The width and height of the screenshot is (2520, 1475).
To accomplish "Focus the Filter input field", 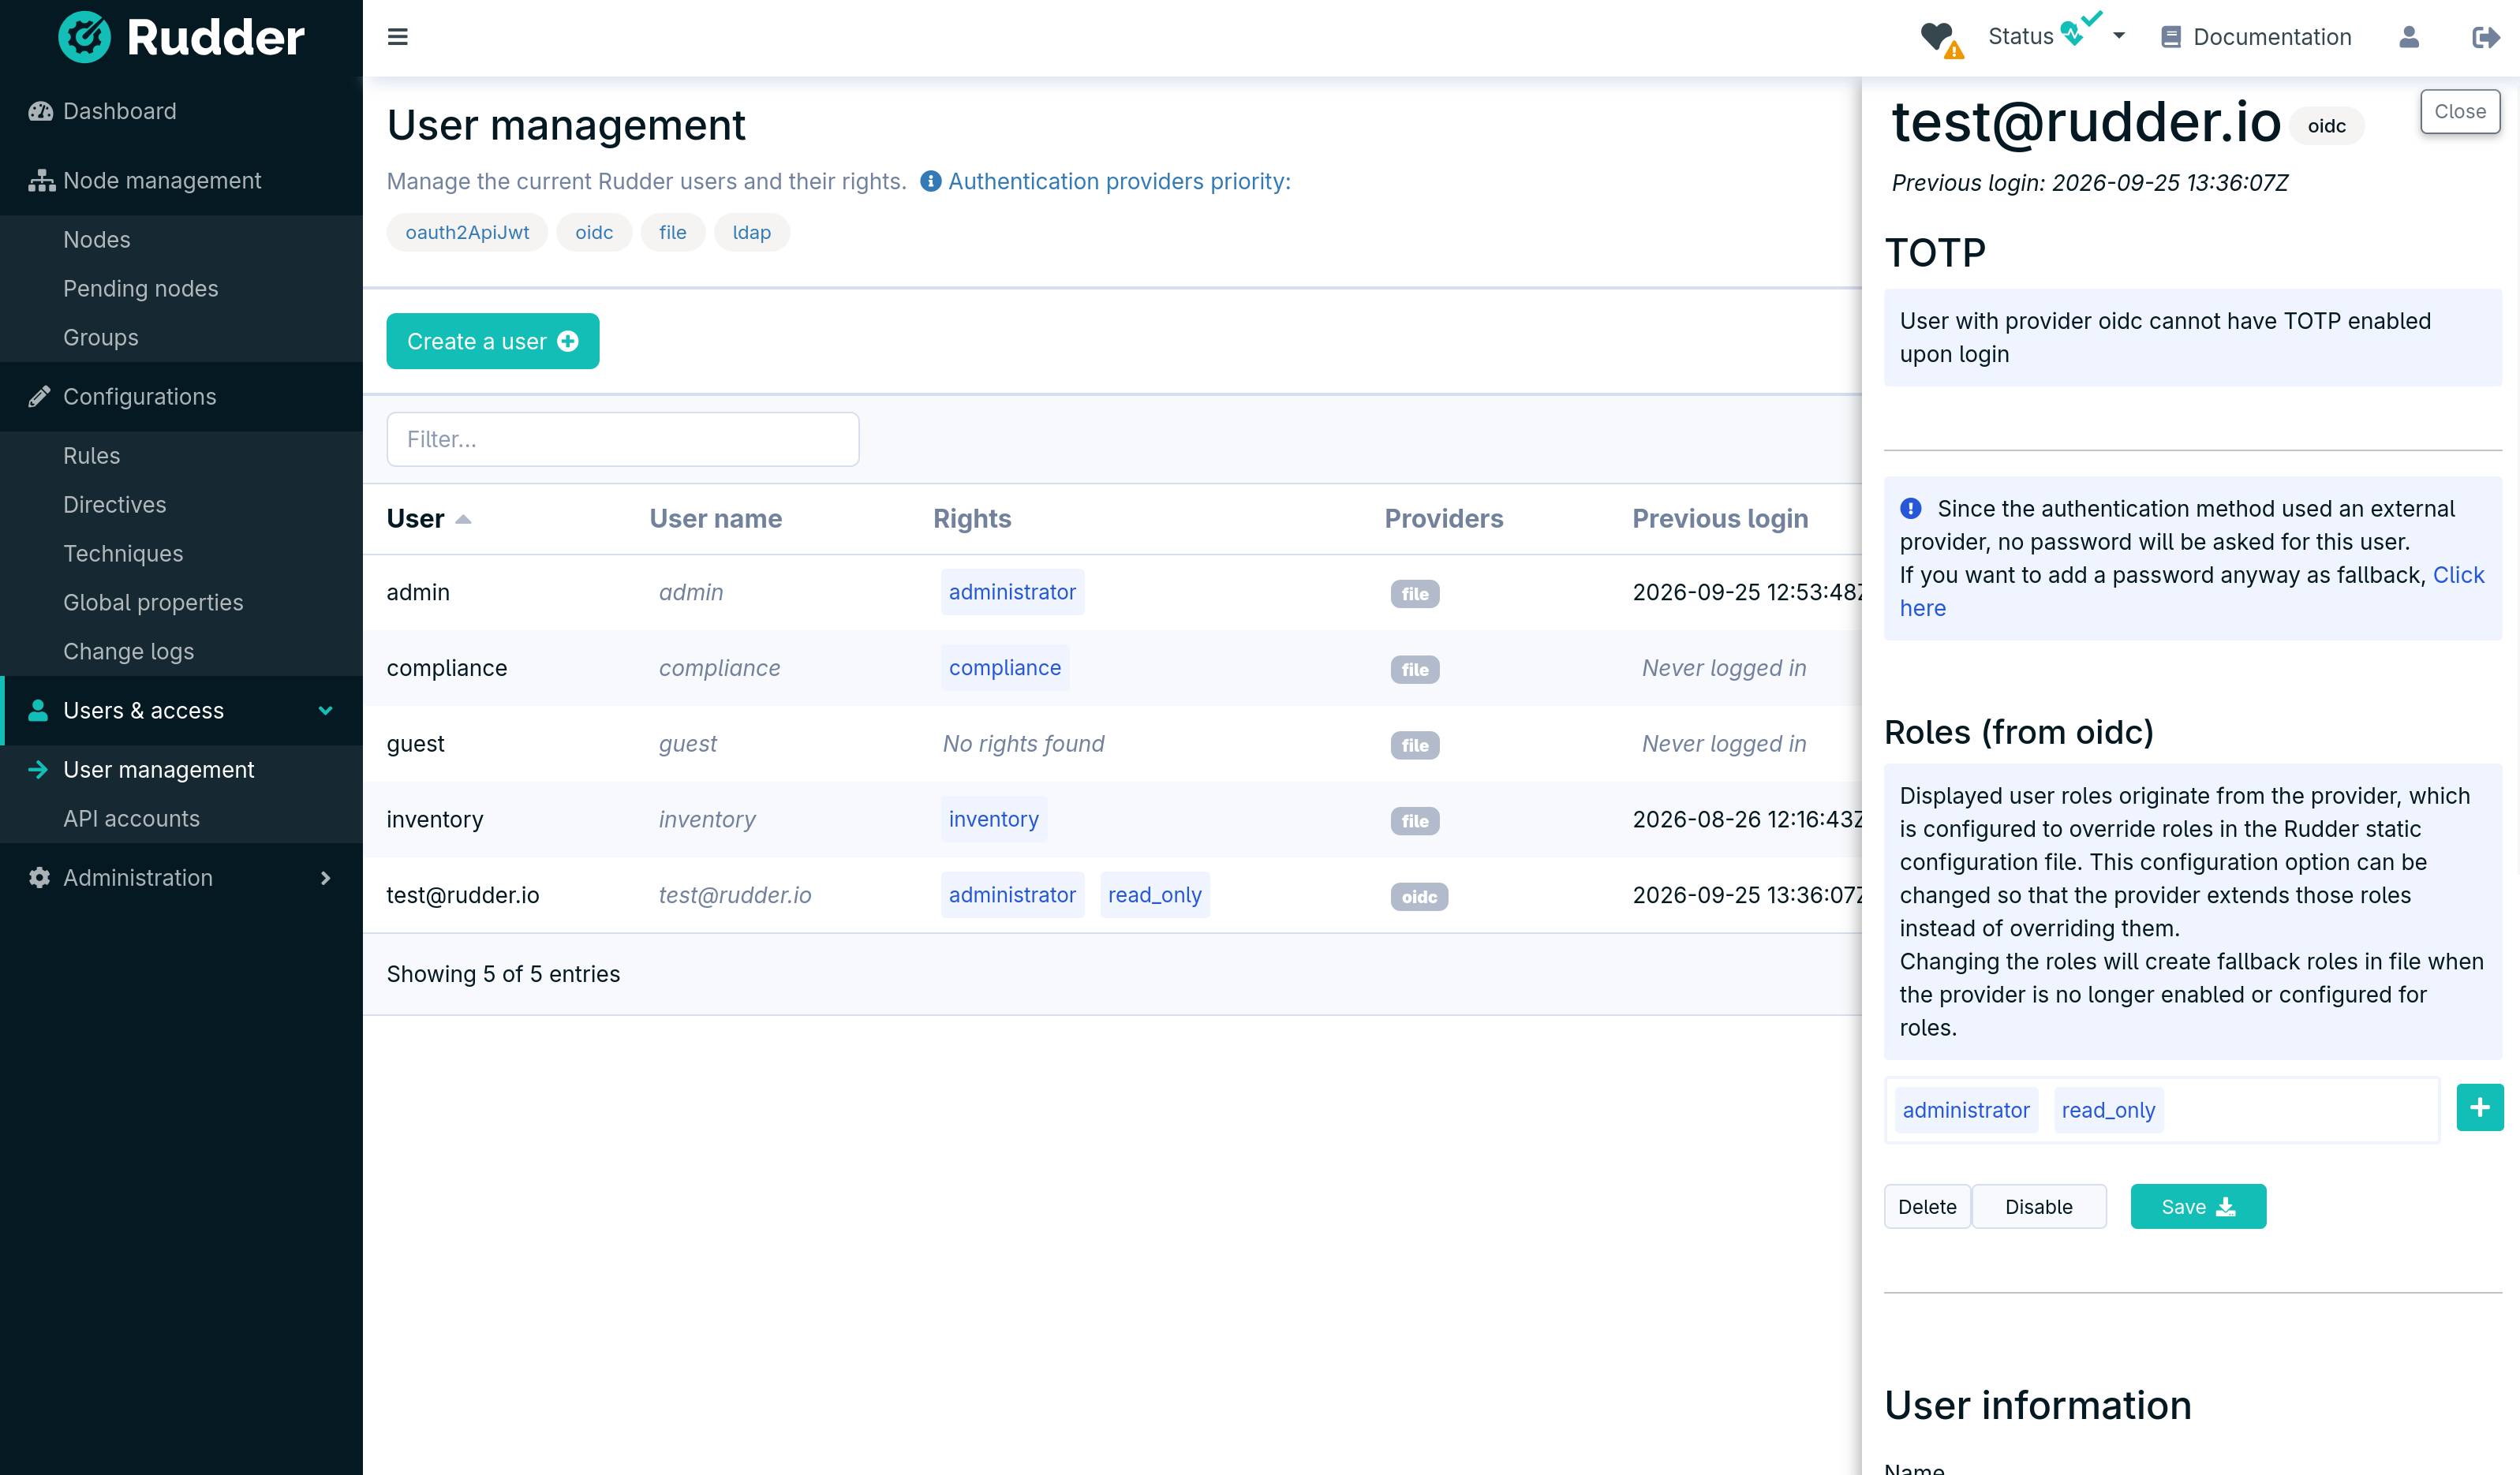I will pyautogui.click(x=622, y=439).
